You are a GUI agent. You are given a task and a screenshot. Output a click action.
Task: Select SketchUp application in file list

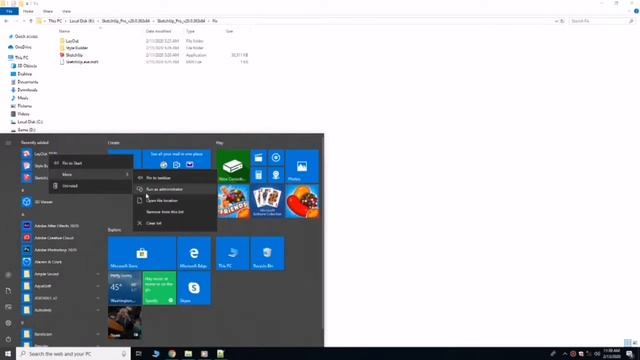(x=74, y=55)
